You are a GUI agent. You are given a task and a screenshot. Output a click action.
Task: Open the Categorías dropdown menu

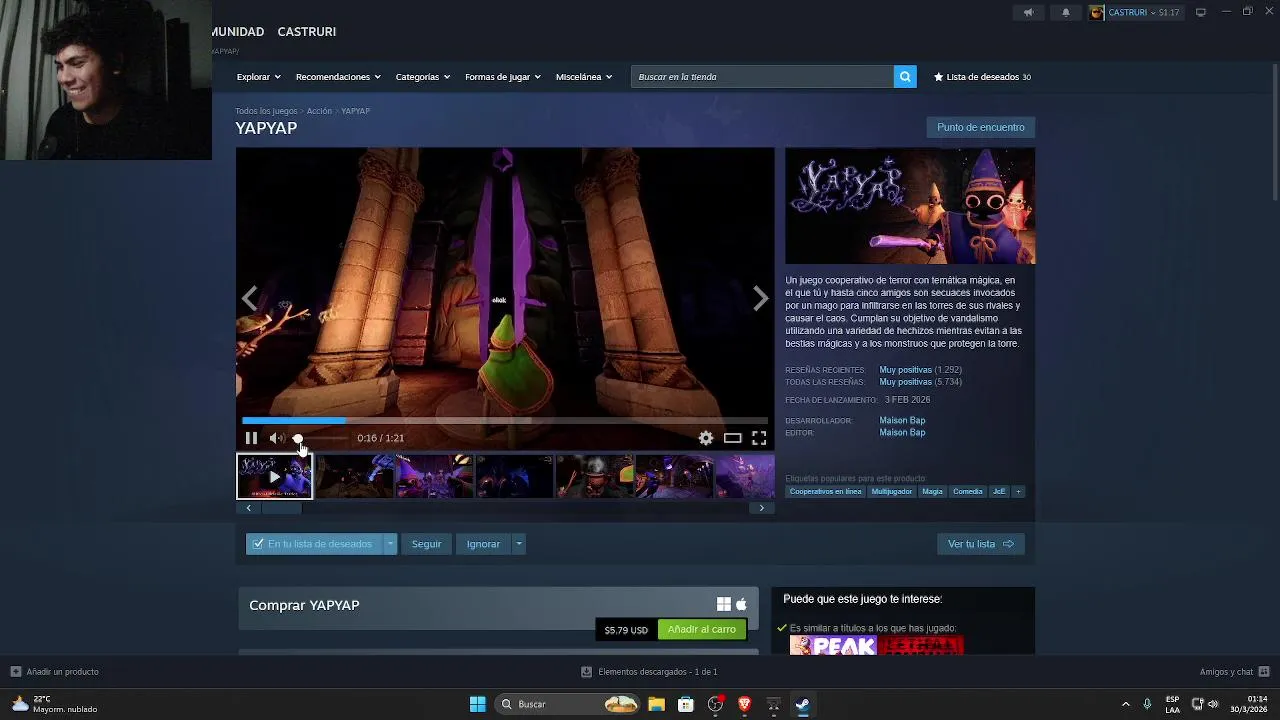point(422,77)
